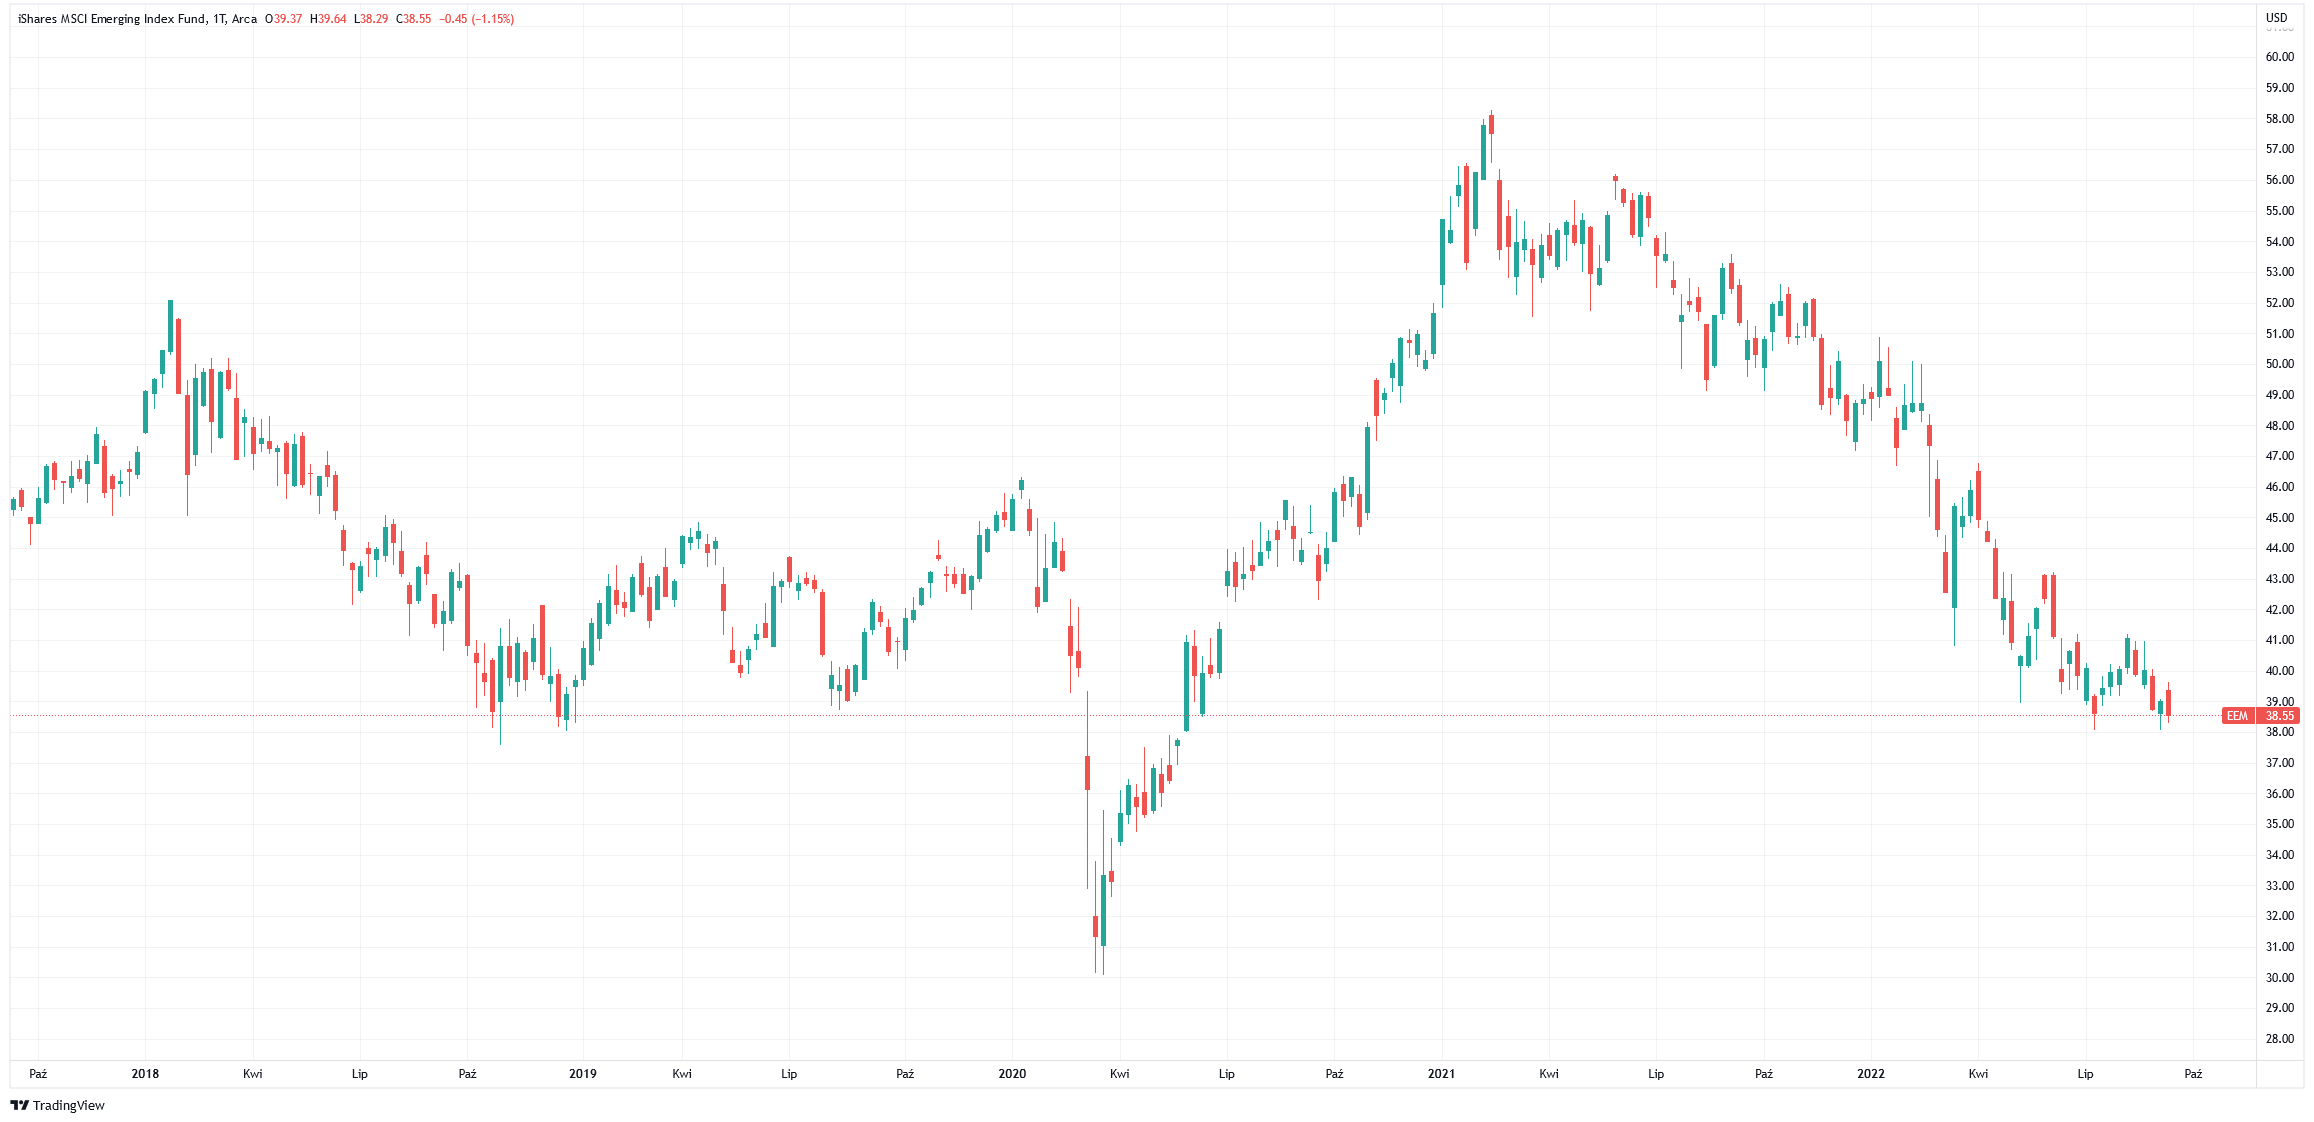Click the 50.00 price scale label
2314x1122 pixels.
tap(2279, 364)
